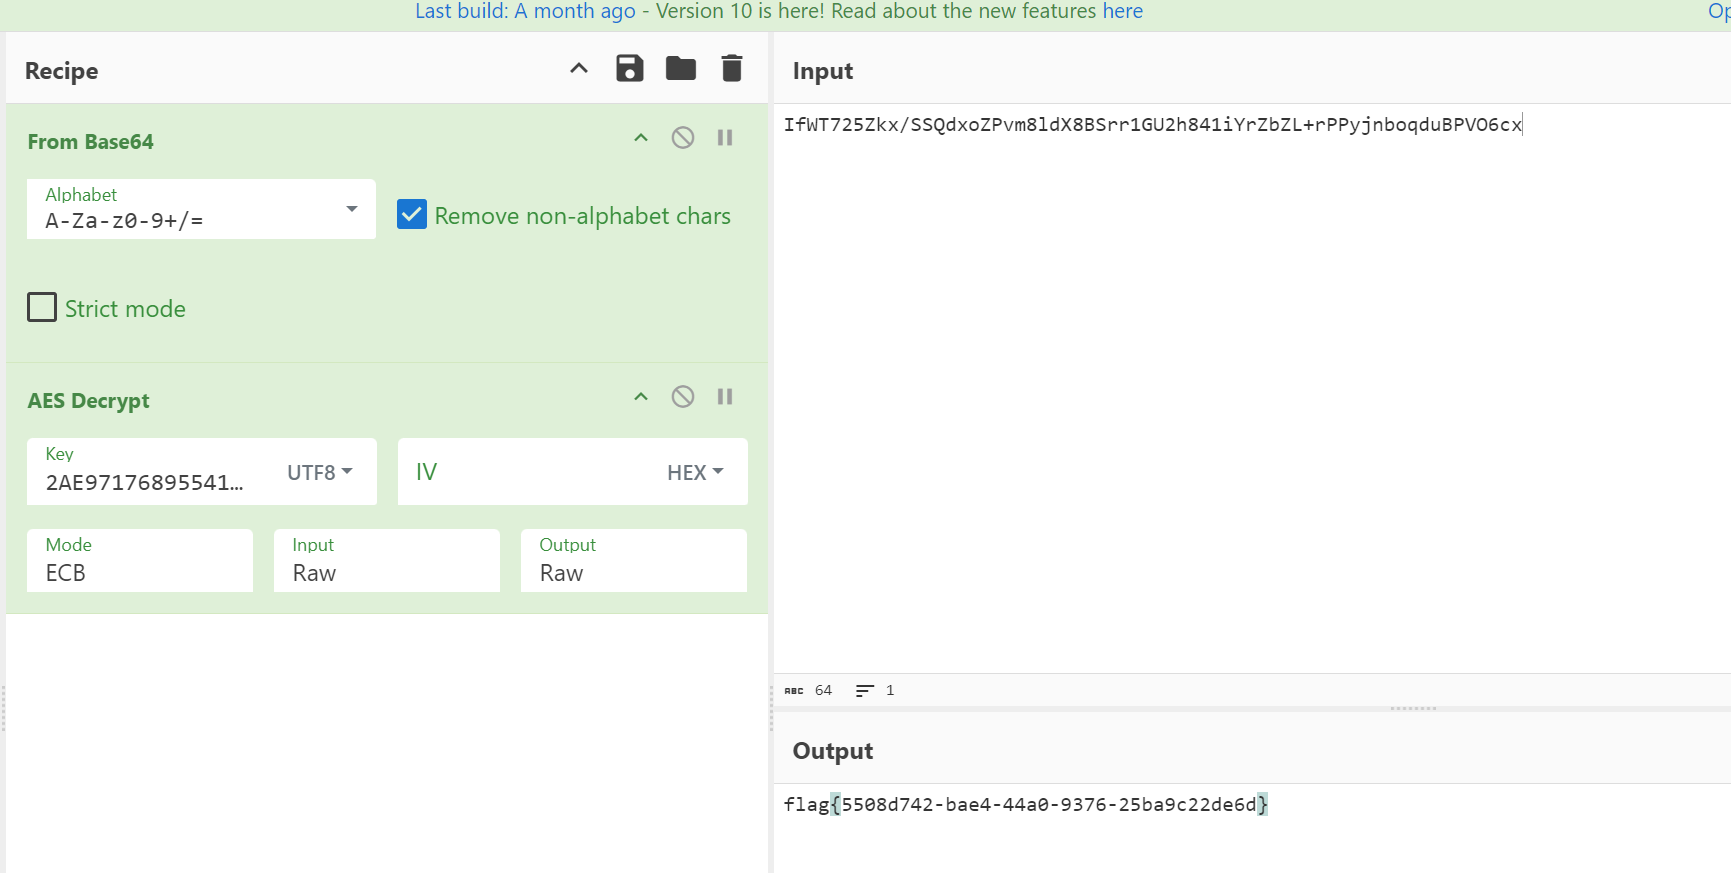1731x873 pixels.
Task: Click the 'Last build: A month ago' link
Action: tap(525, 11)
